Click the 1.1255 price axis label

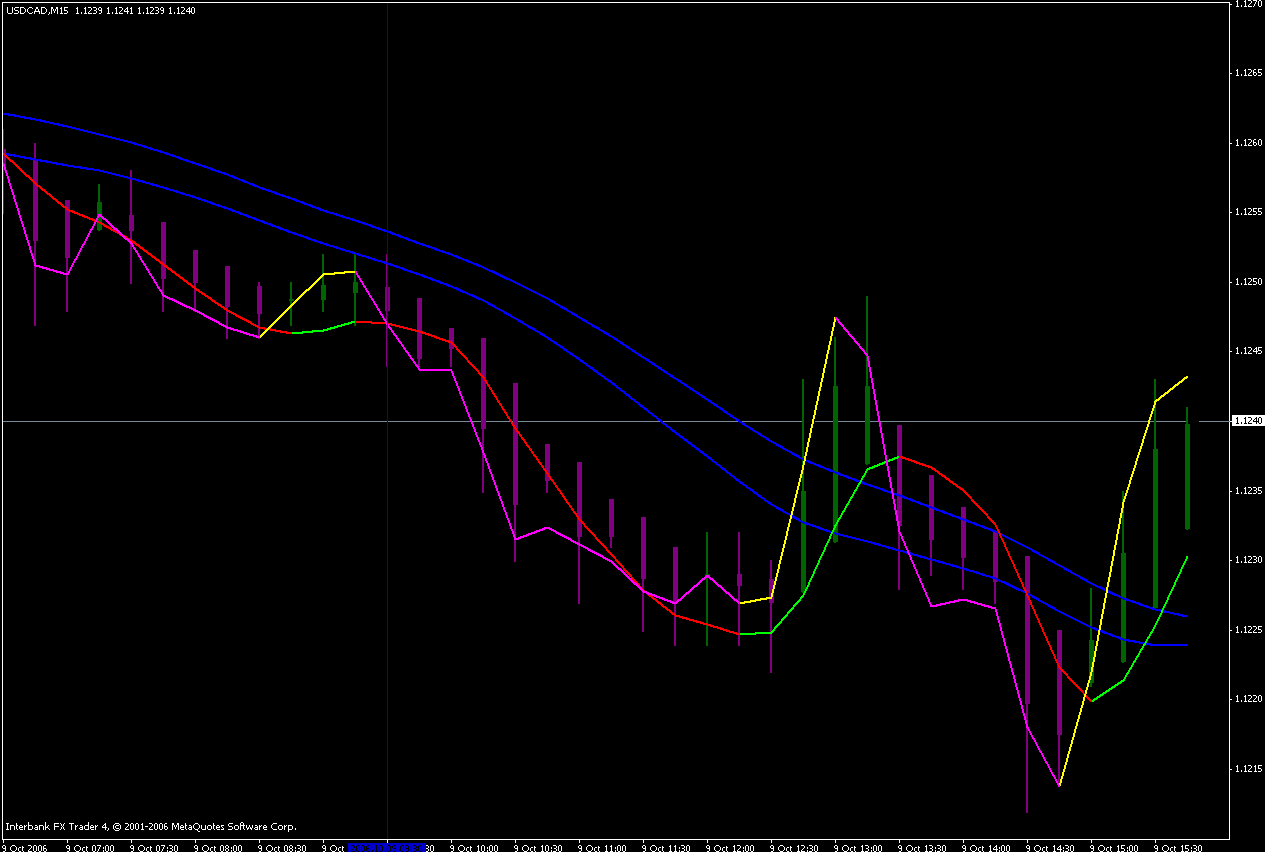click(1247, 212)
